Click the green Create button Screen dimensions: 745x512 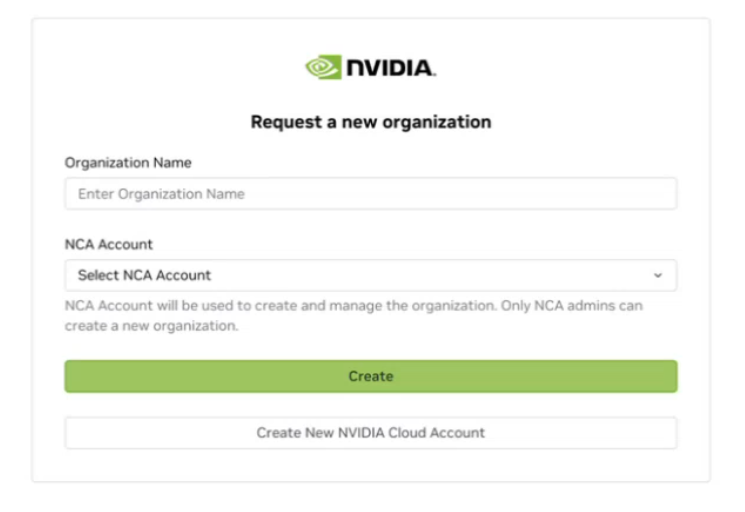(x=371, y=376)
